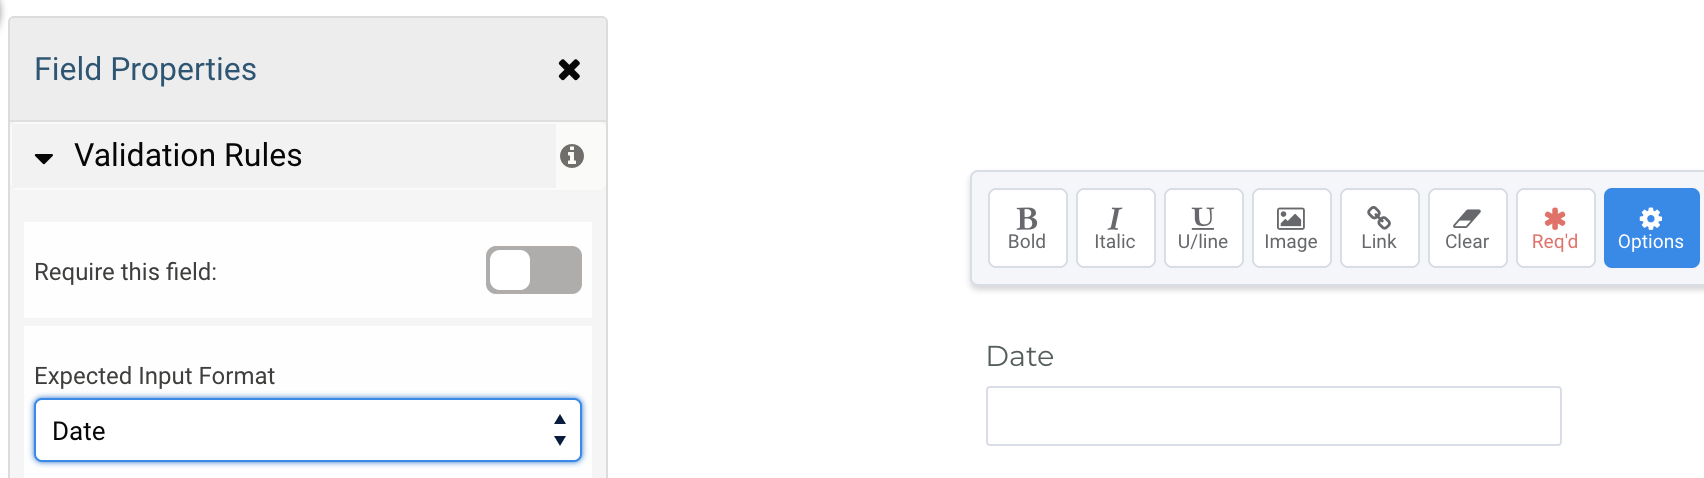Toggle the U/line underline button
Screen dimensions: 1704x478
(x=1203, y=228)
